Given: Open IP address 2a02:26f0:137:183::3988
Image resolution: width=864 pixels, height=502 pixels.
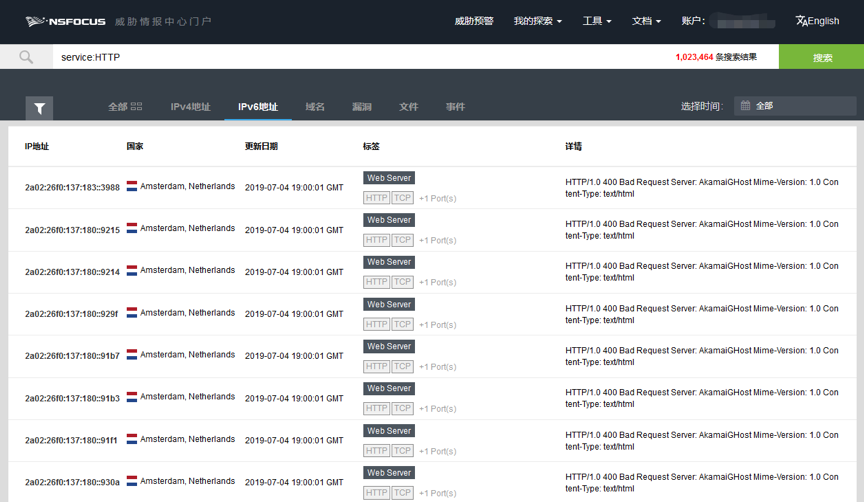Looking at the screenshot, I should [72, 188].
